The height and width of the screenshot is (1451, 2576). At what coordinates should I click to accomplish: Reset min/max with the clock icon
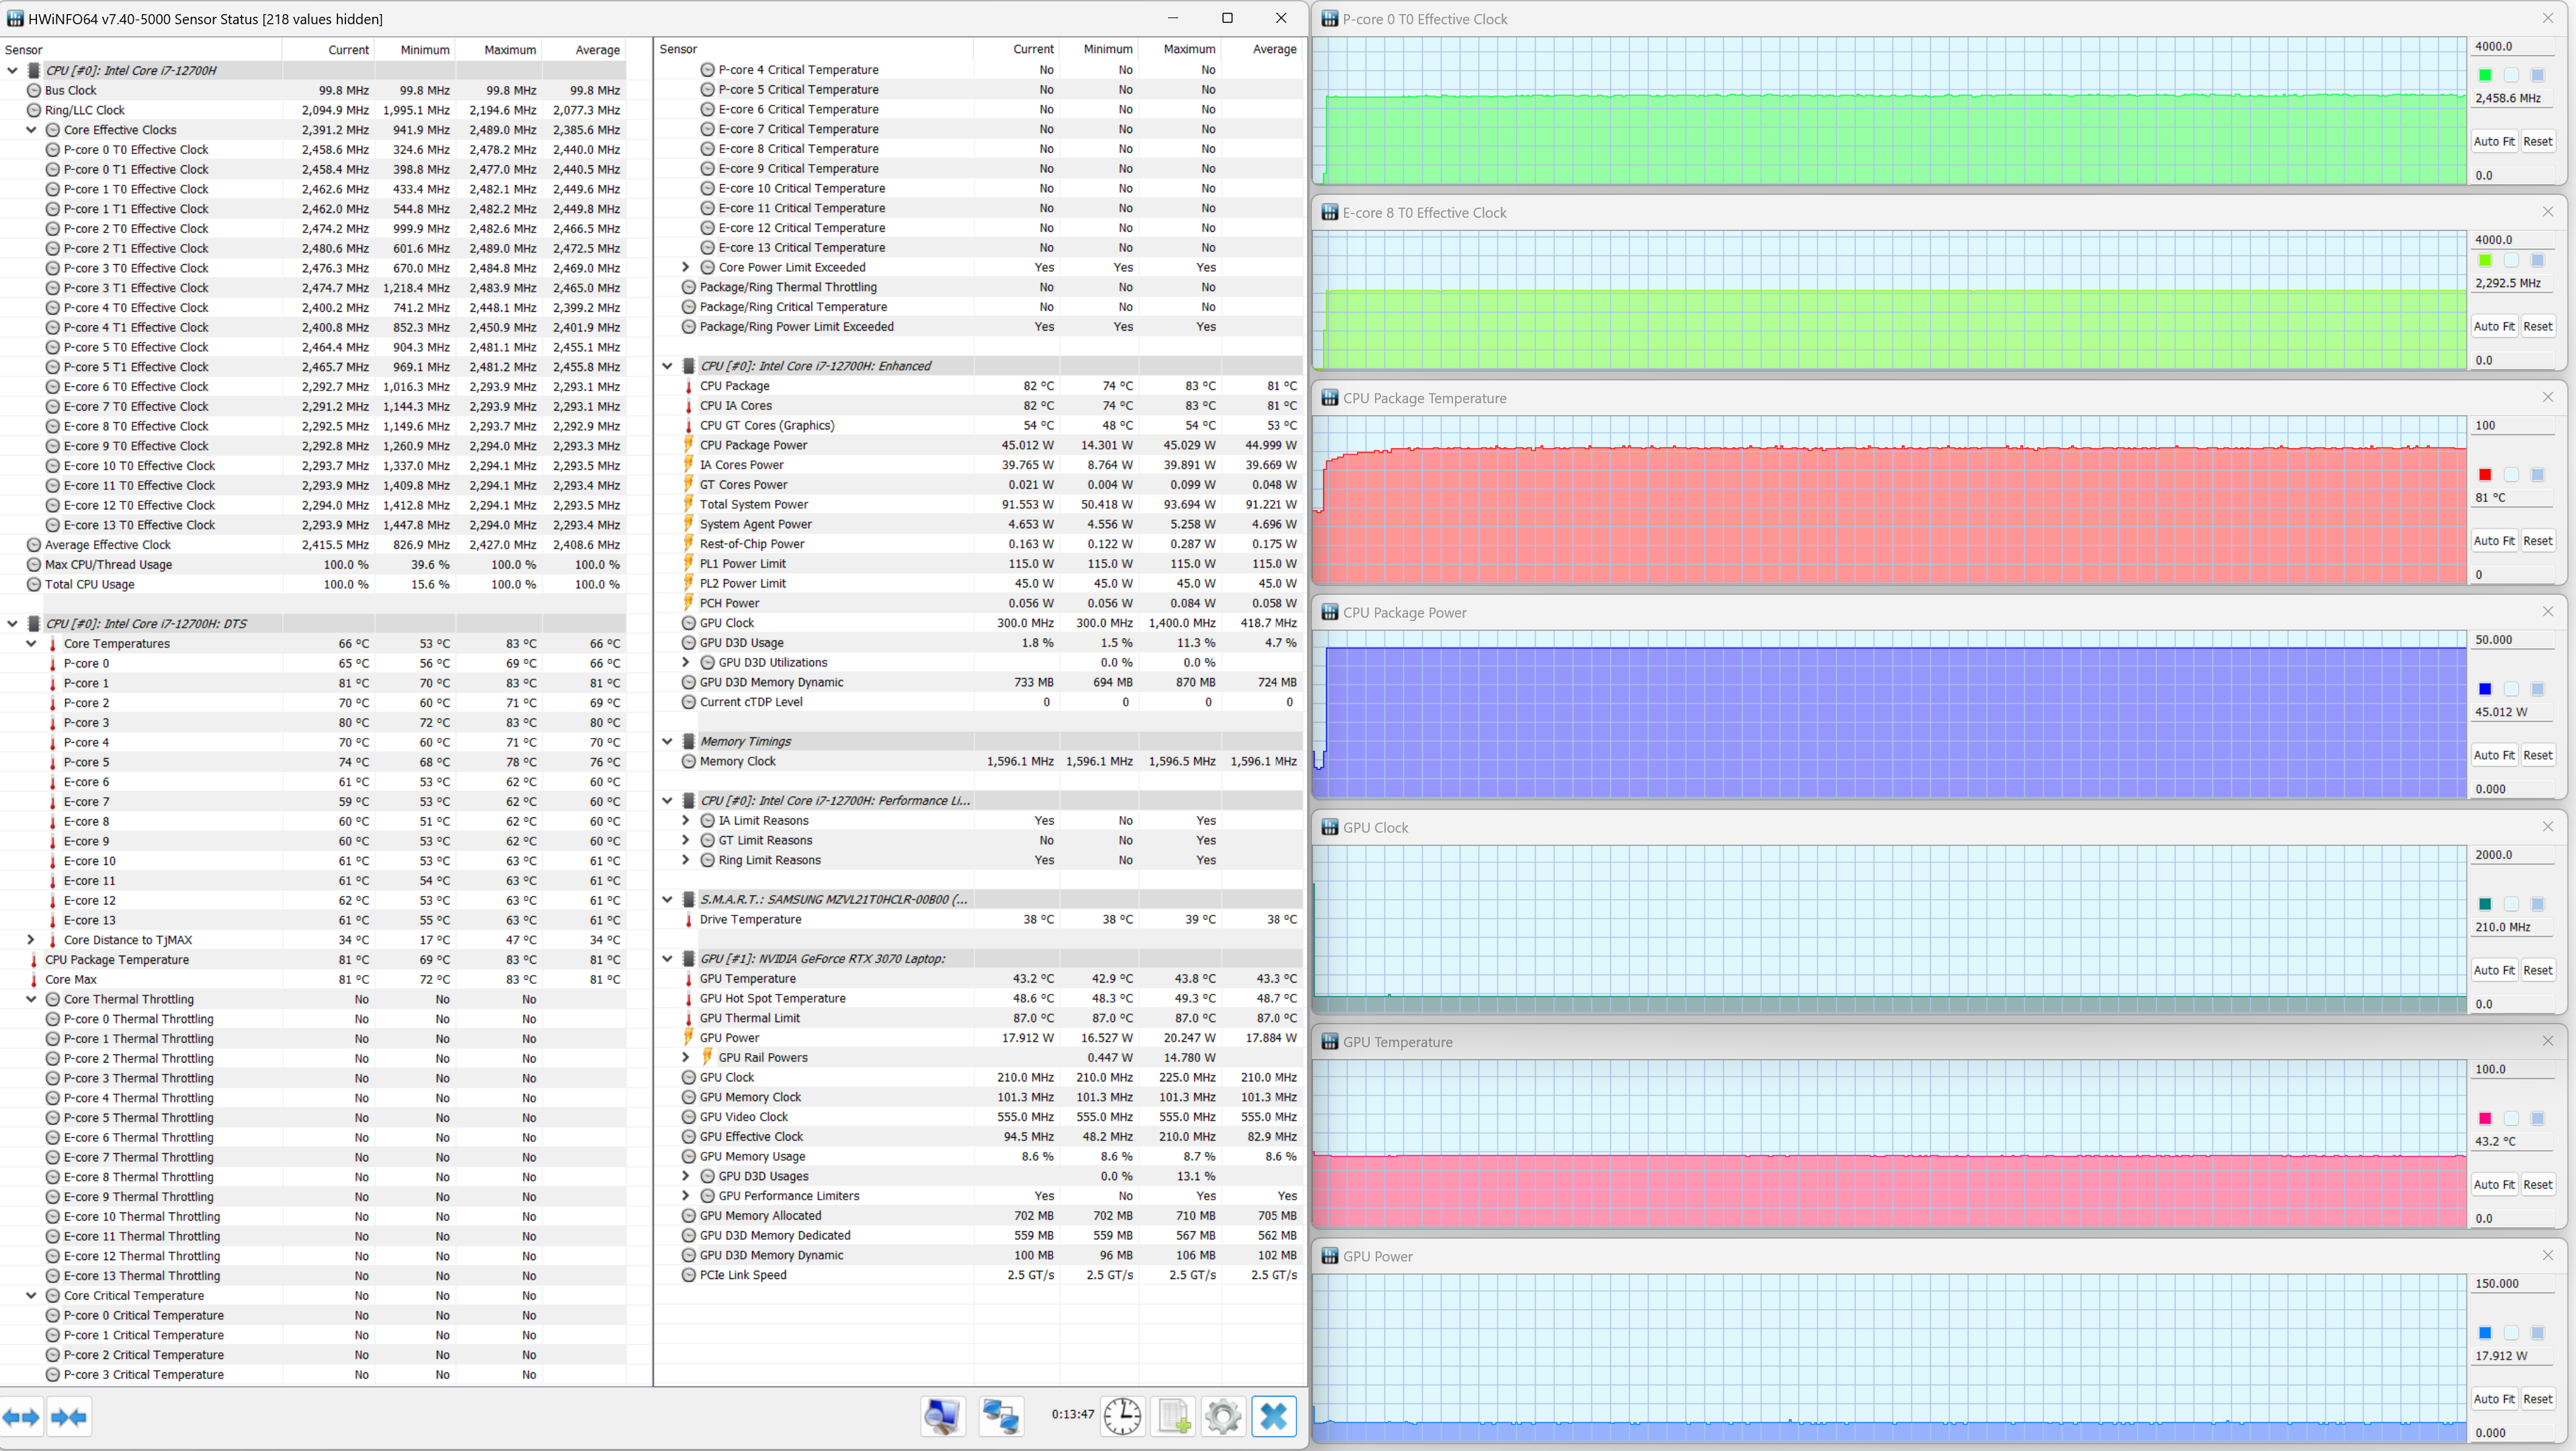(x=1122, y=1416)
